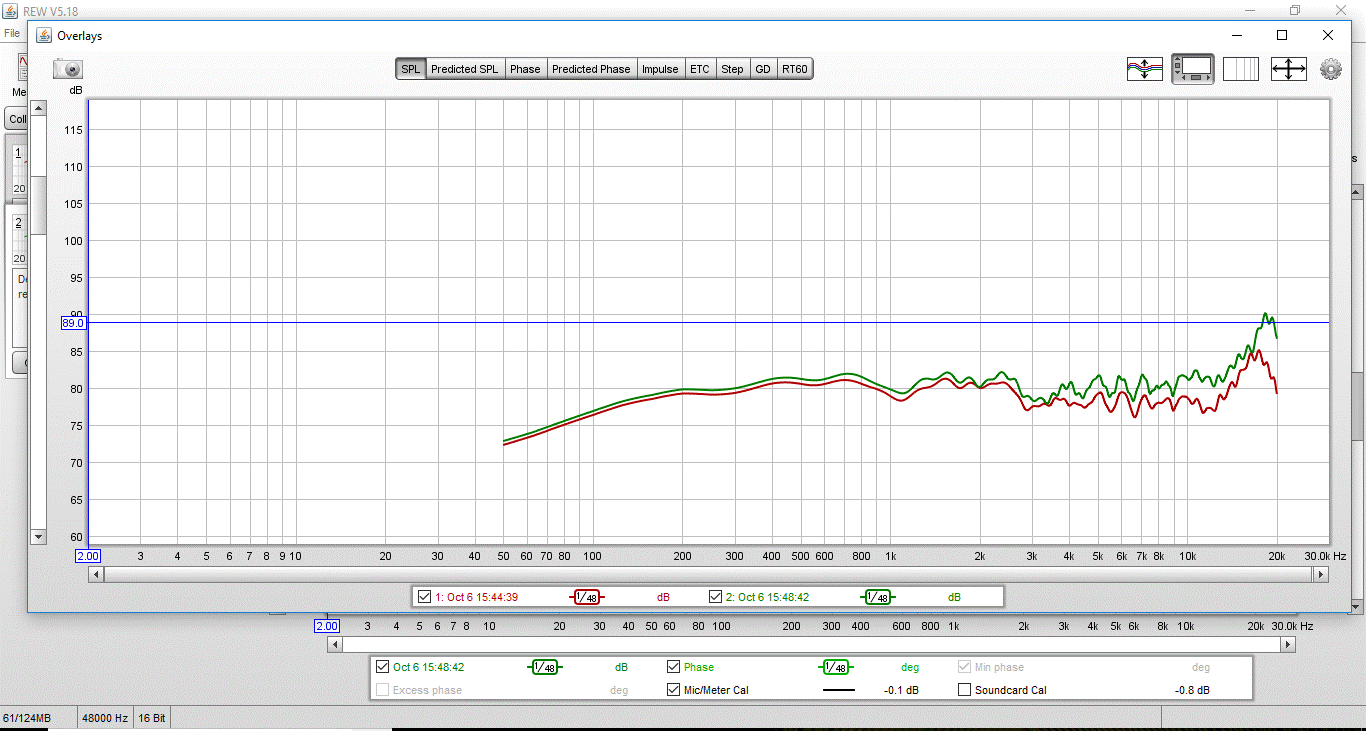Click the green 1/48 smoothing icon for trace 2
The width and height of the screenshot is (1366, 731).
(x=877, y=597)
